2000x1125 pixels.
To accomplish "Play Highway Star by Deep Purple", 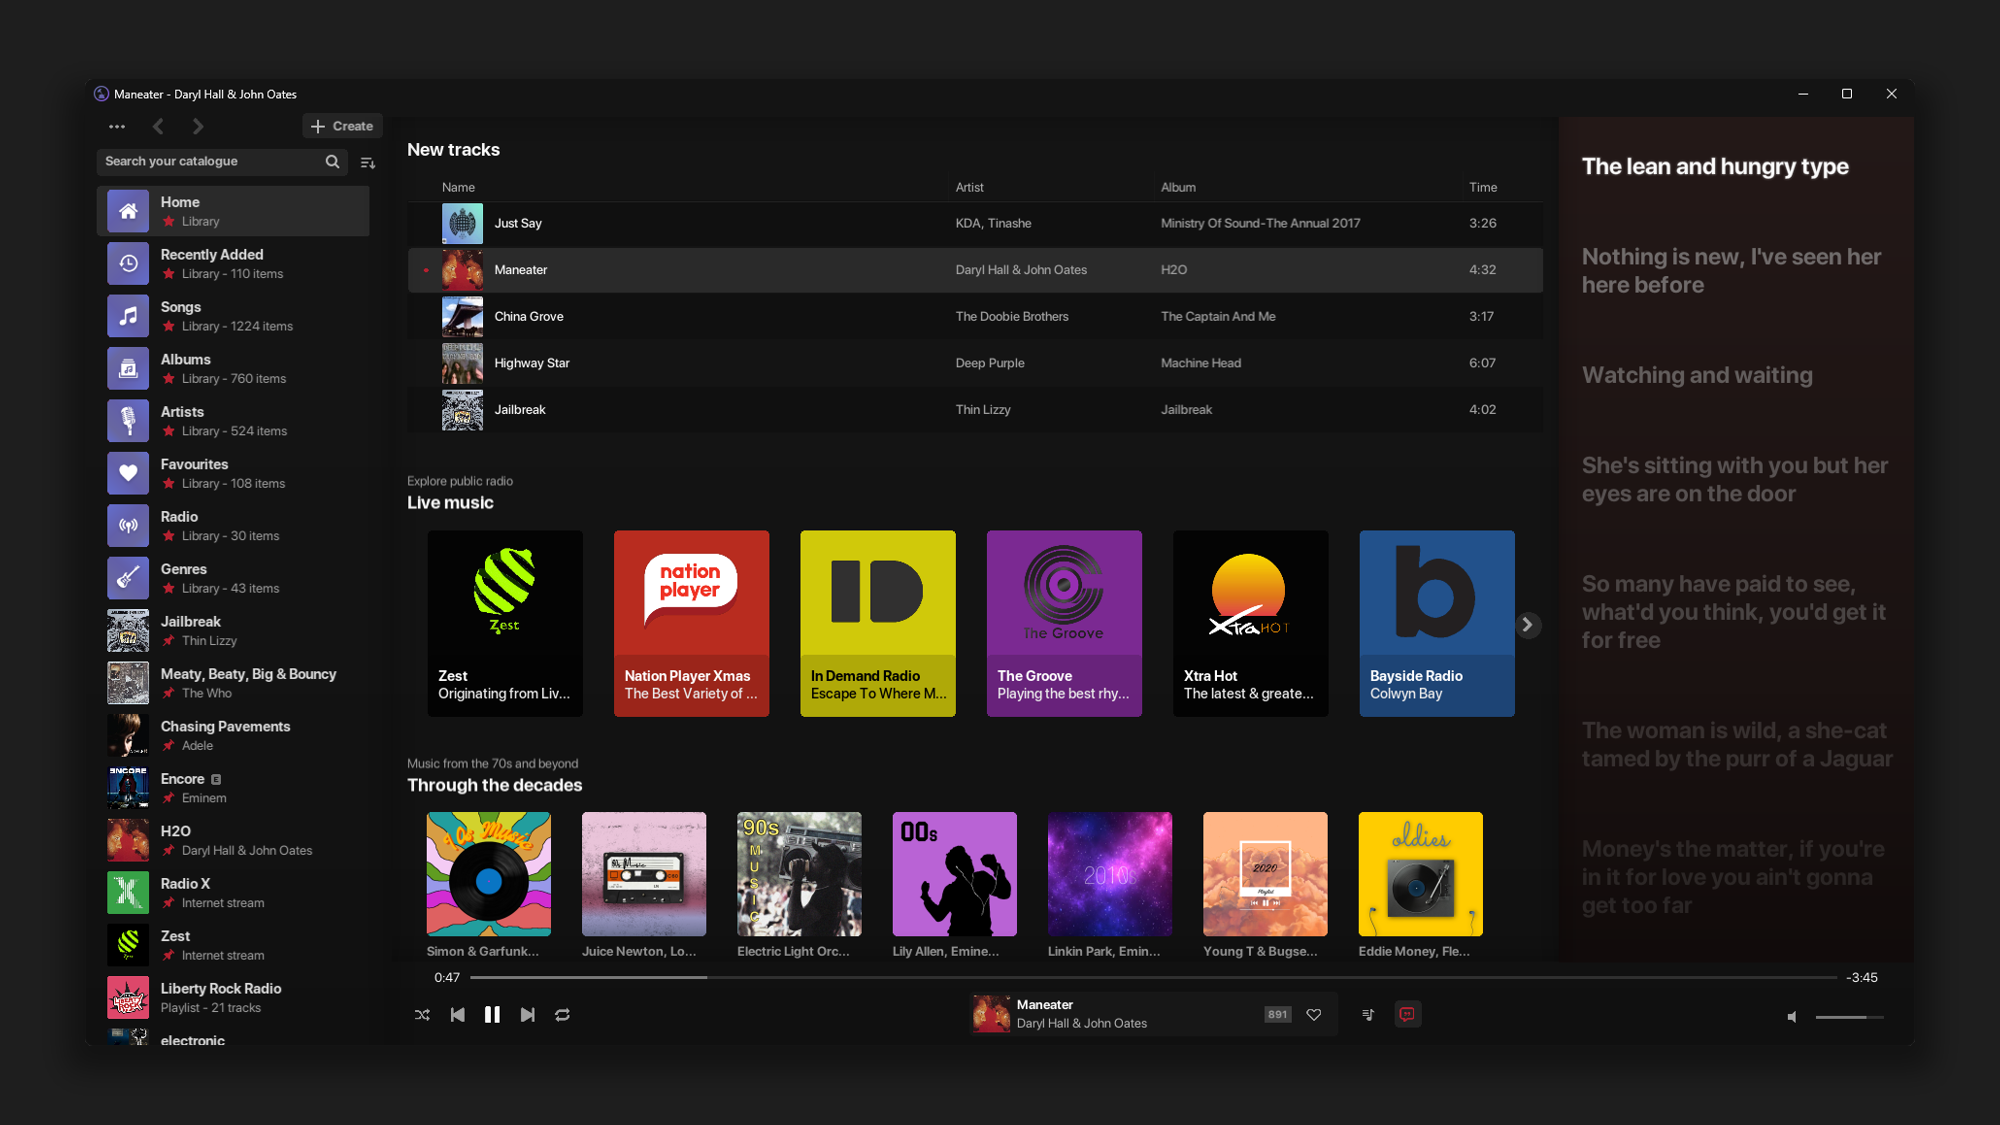I will pyautogui.click(x=531, y=363).
